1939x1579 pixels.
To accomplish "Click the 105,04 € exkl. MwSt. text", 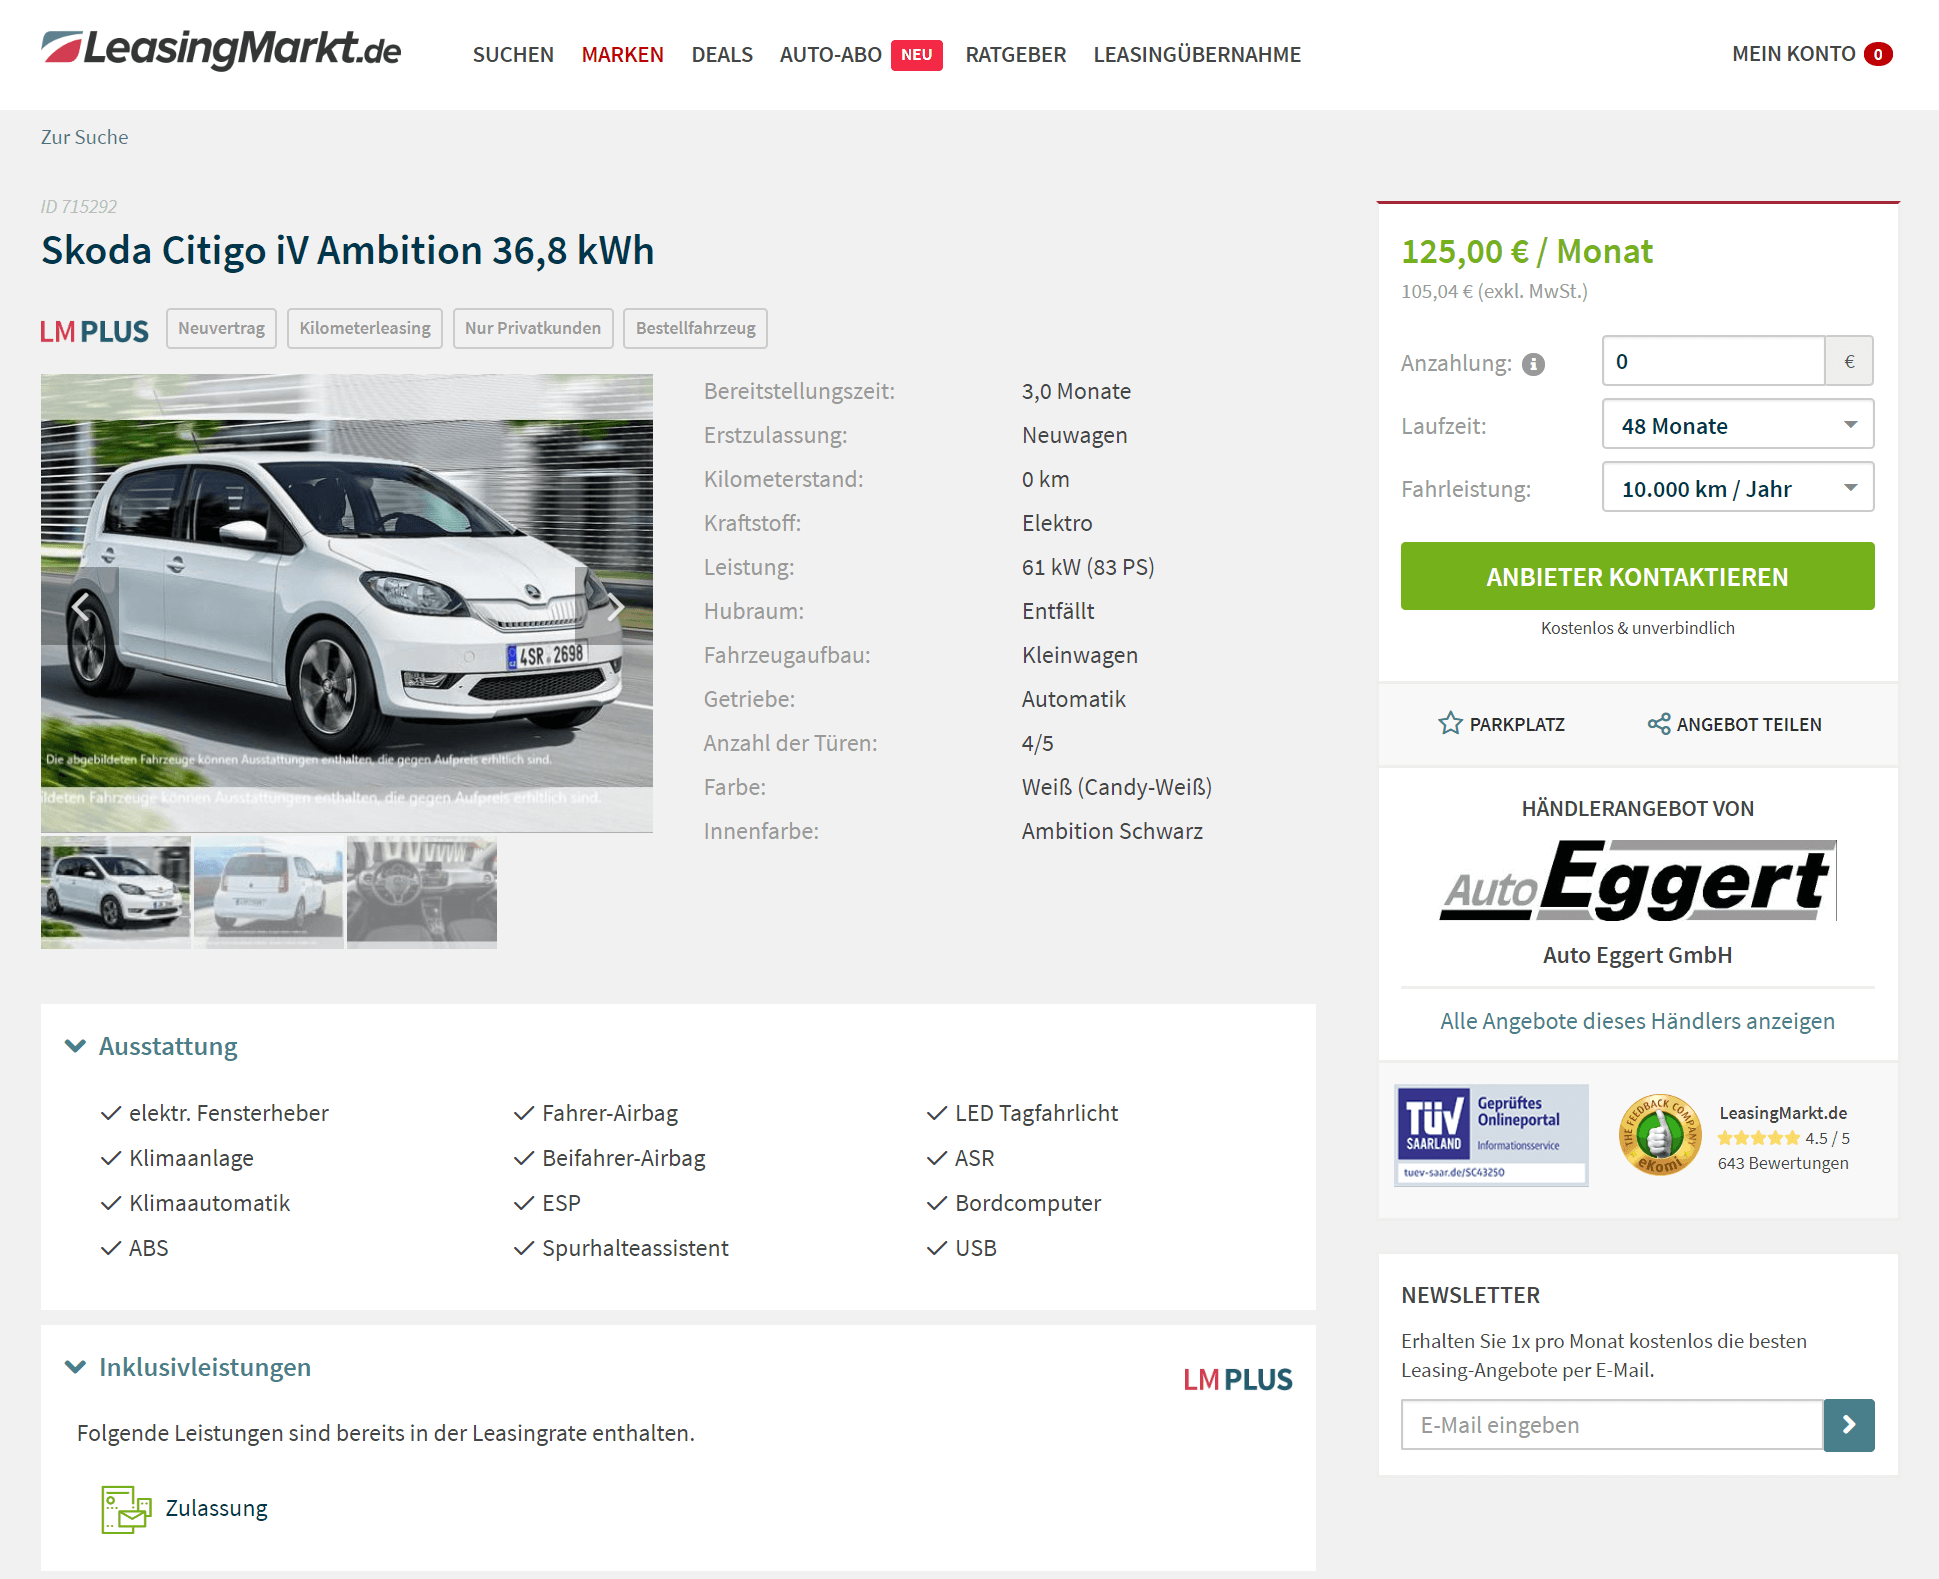I will click(1494, 291).
